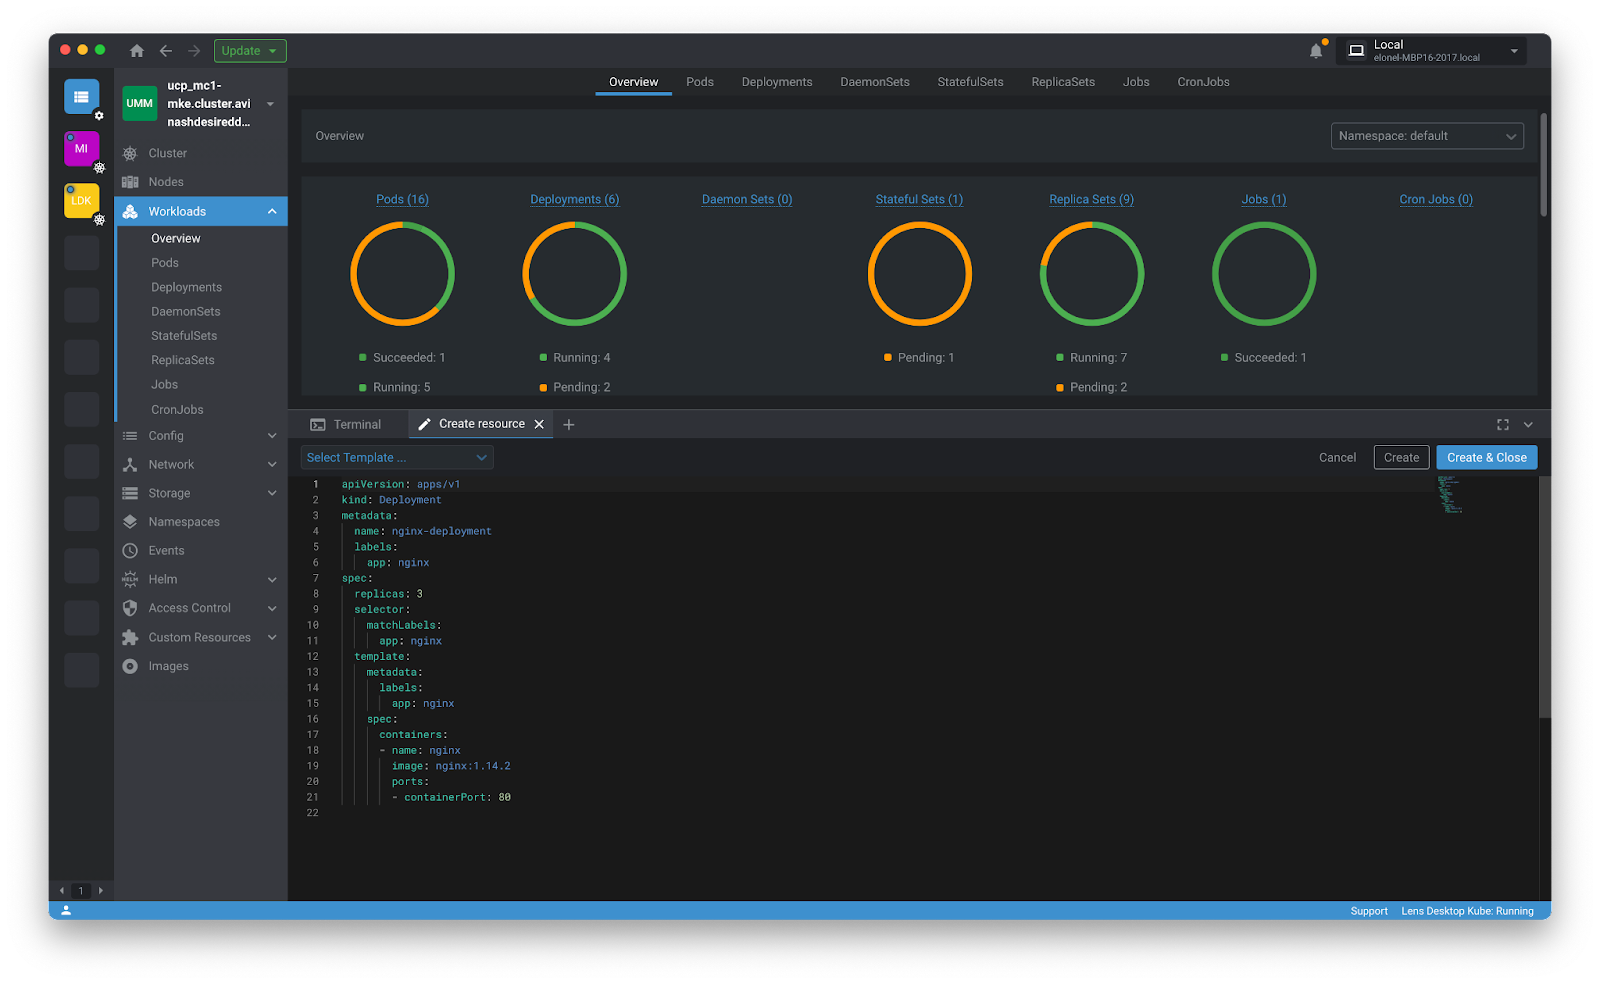Open the Daemon Sets (0) link

click(747, 200)
